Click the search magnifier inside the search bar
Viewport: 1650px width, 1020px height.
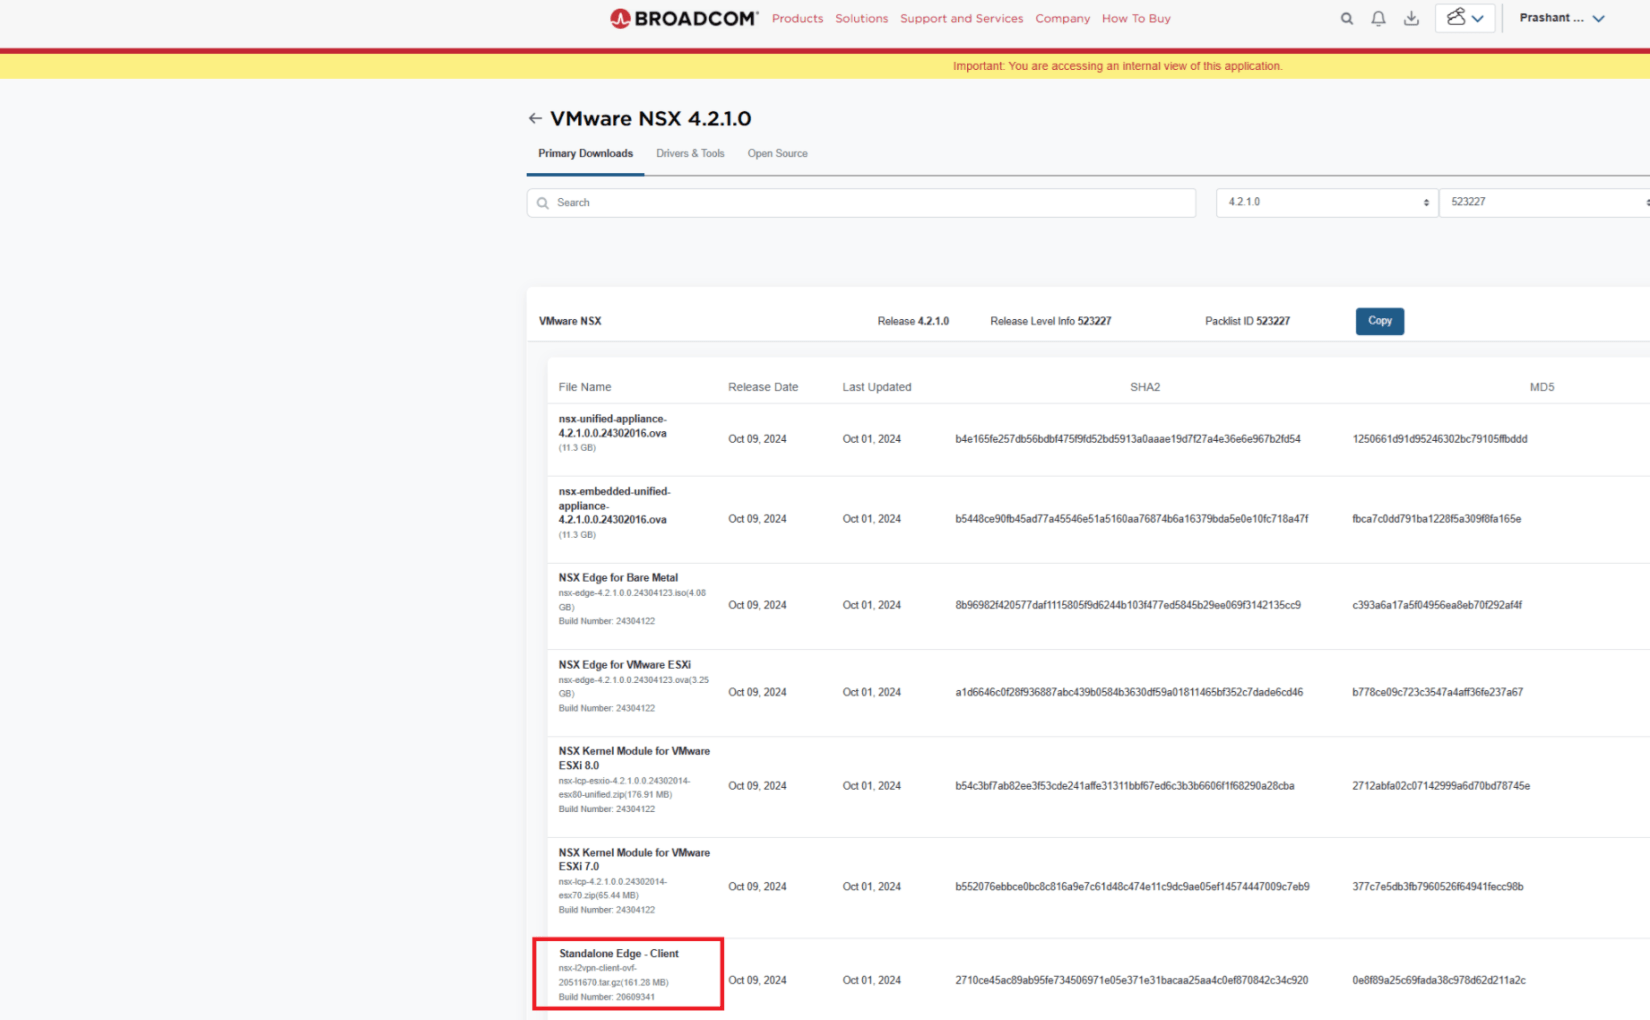542,202
